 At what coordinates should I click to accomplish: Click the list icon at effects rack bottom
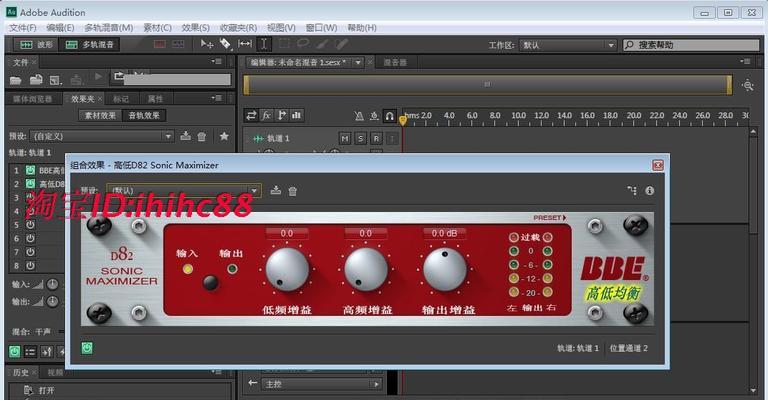tap(30, 352)
